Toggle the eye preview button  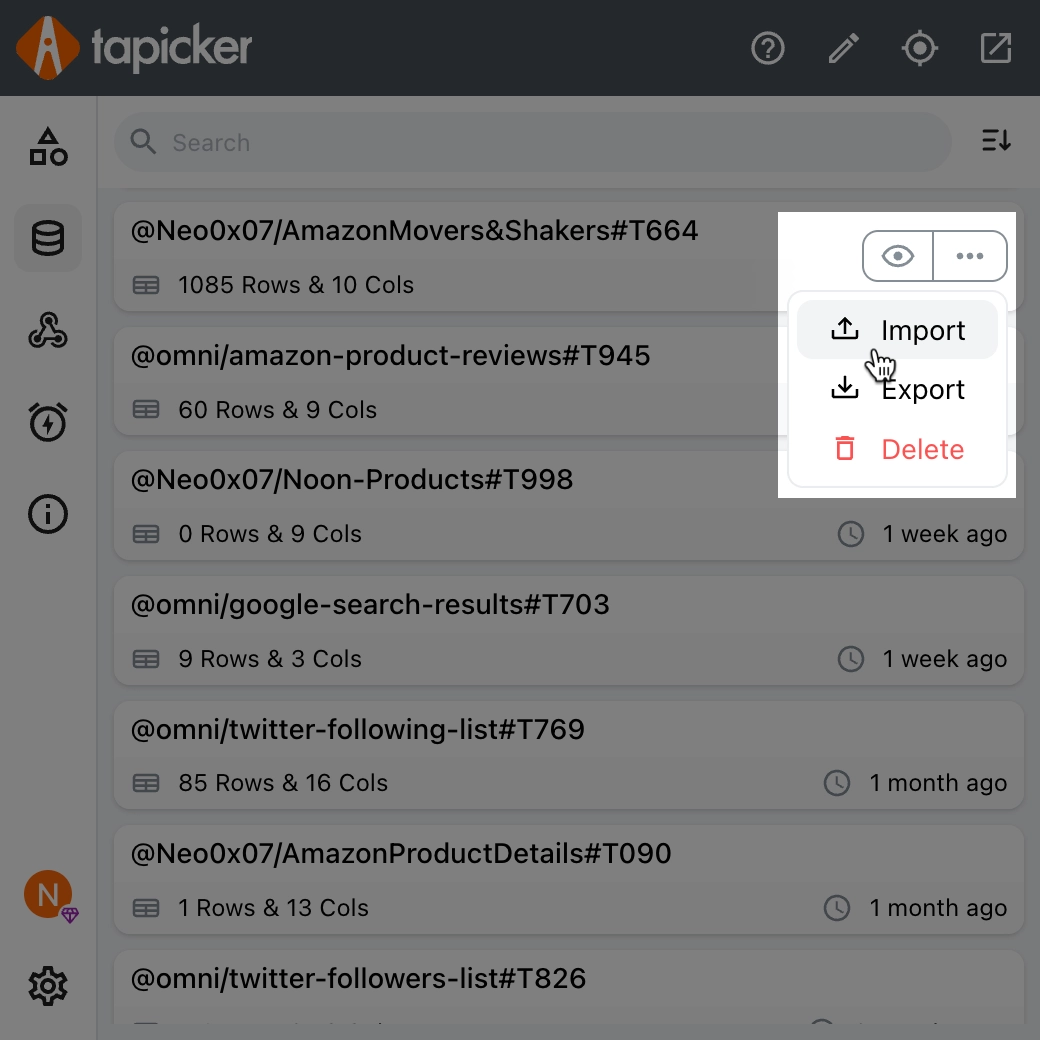click(x=898, y=256)
